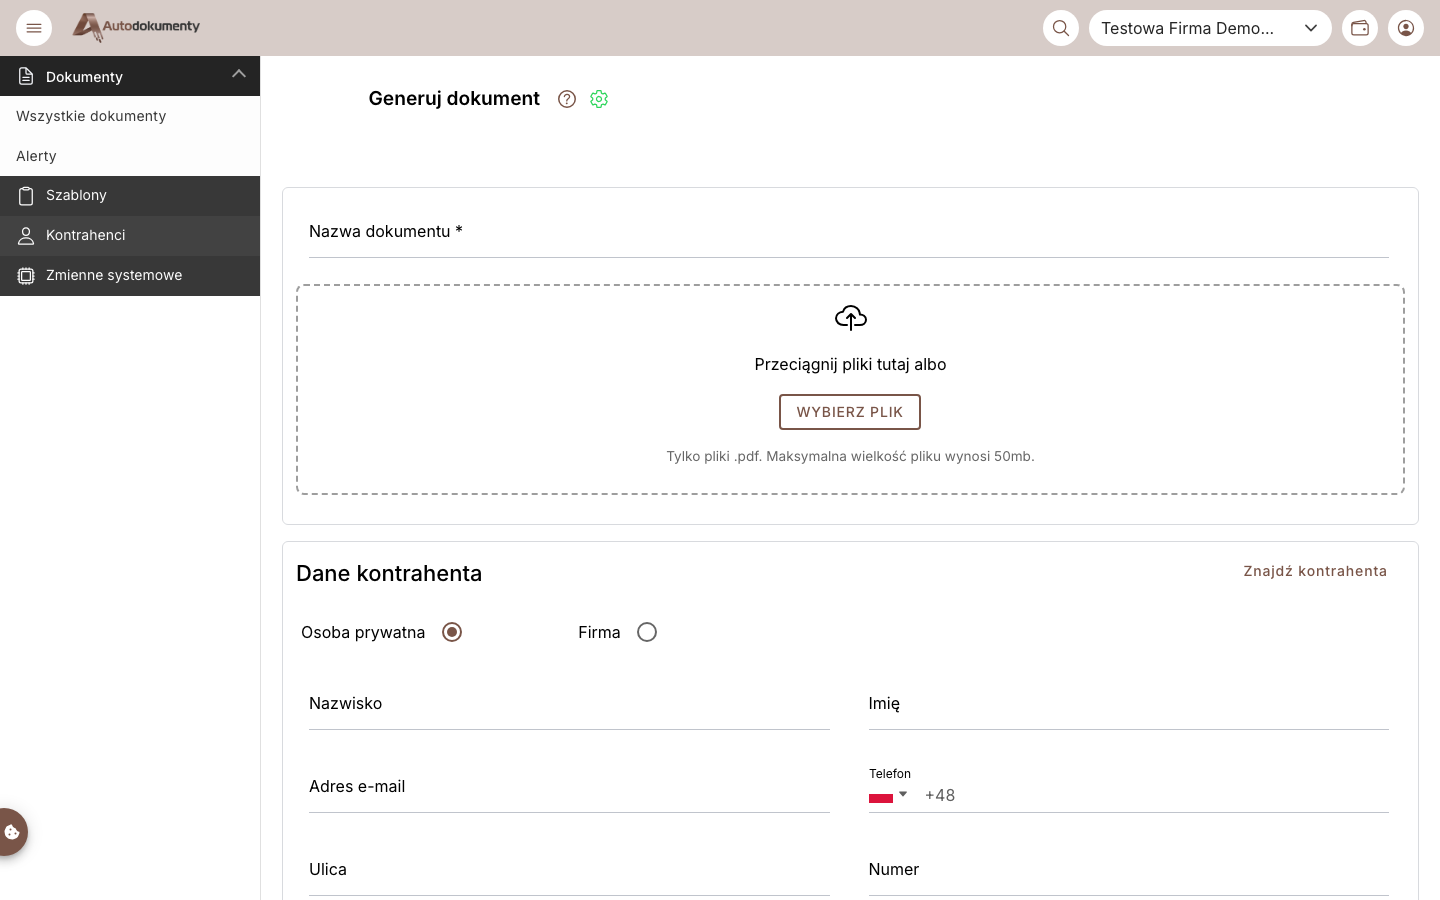This screenshot has width=1440, height=900.
Task: Open the Szablony menu item
Action: [130, 196]
